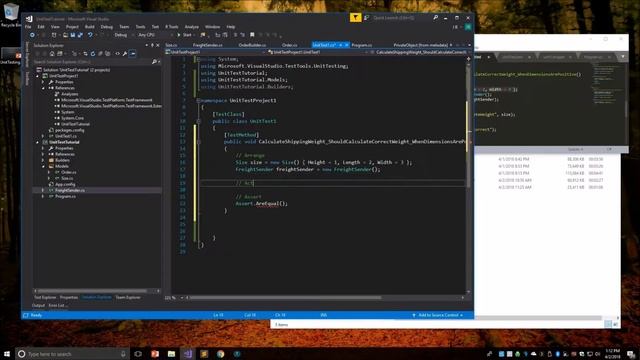Select the packages.config file
The image size is (640, 360).
(69, 130)
